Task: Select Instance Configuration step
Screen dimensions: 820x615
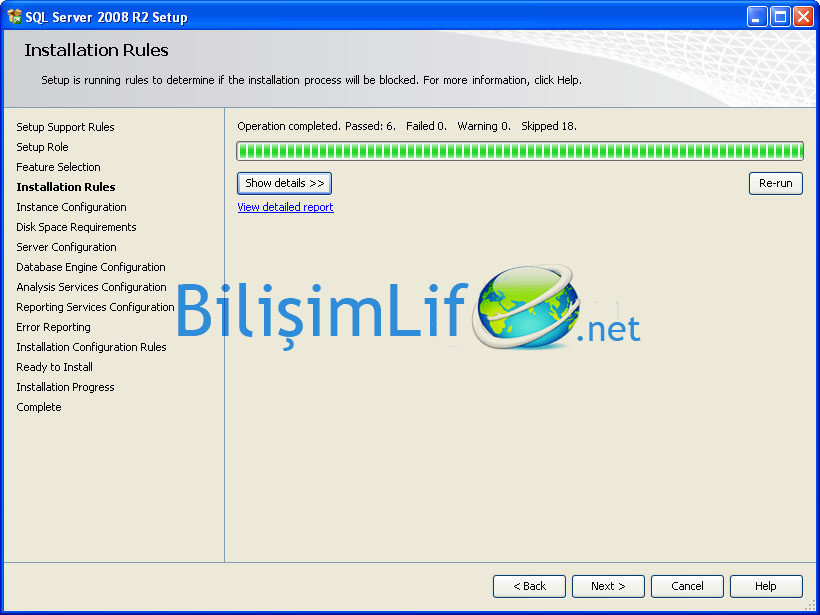Action: (72, 207)
